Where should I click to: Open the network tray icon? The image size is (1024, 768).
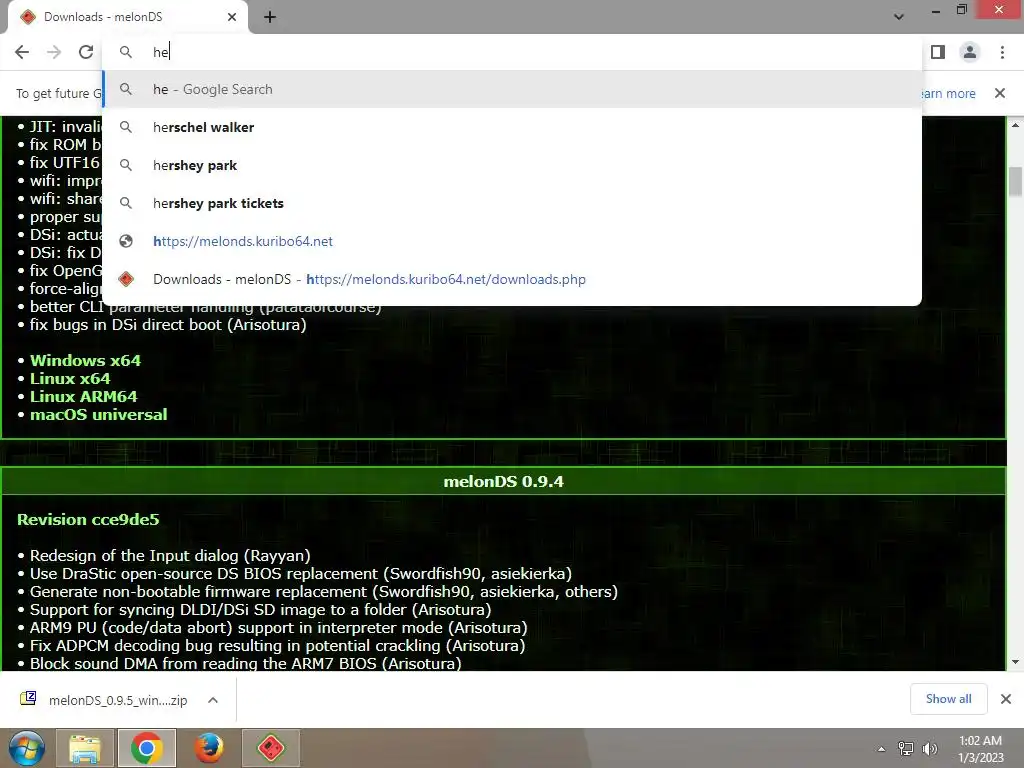(906, 749)
